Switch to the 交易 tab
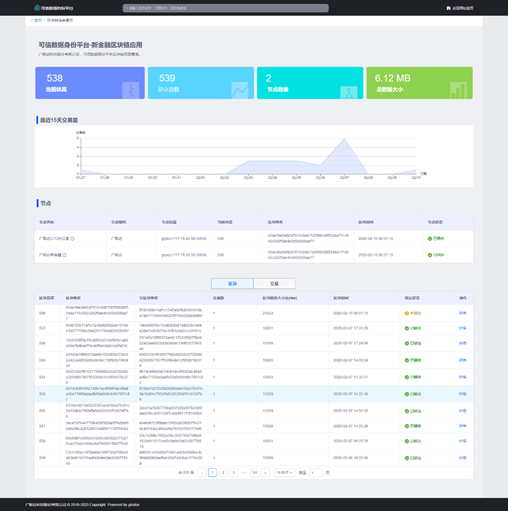Image resolution: width=508 pixels, height=511 pixels. click(274, 284)
